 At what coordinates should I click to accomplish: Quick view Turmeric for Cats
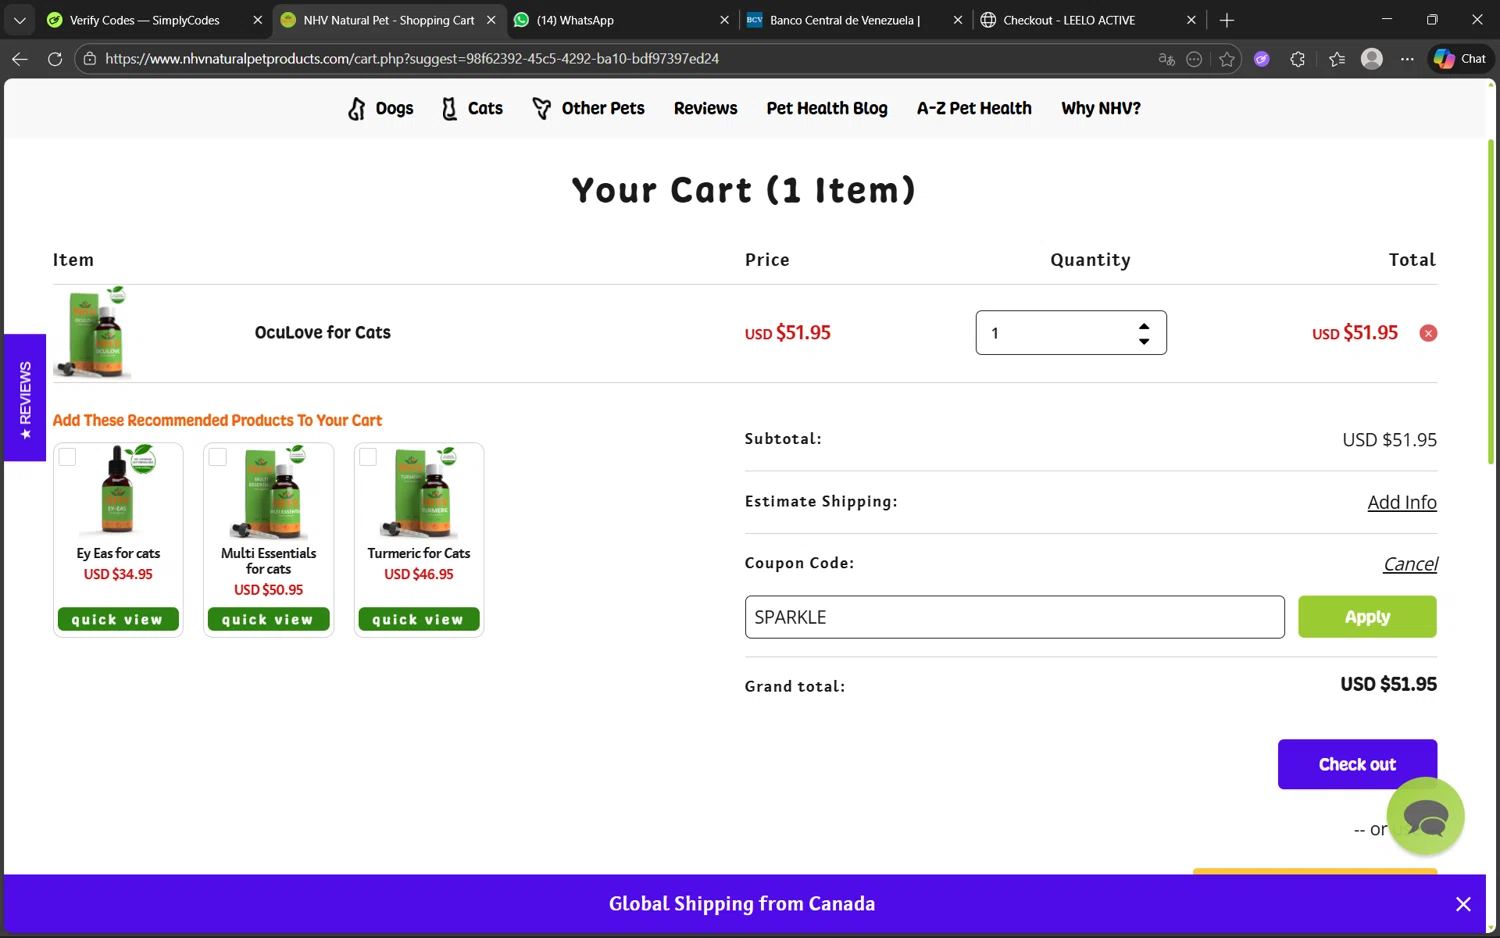[419, 619]
